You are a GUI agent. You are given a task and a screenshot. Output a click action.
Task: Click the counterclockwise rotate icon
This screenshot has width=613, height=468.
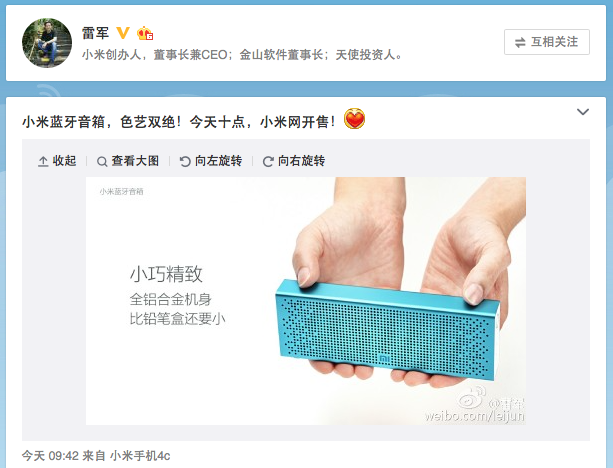(185, 161)
